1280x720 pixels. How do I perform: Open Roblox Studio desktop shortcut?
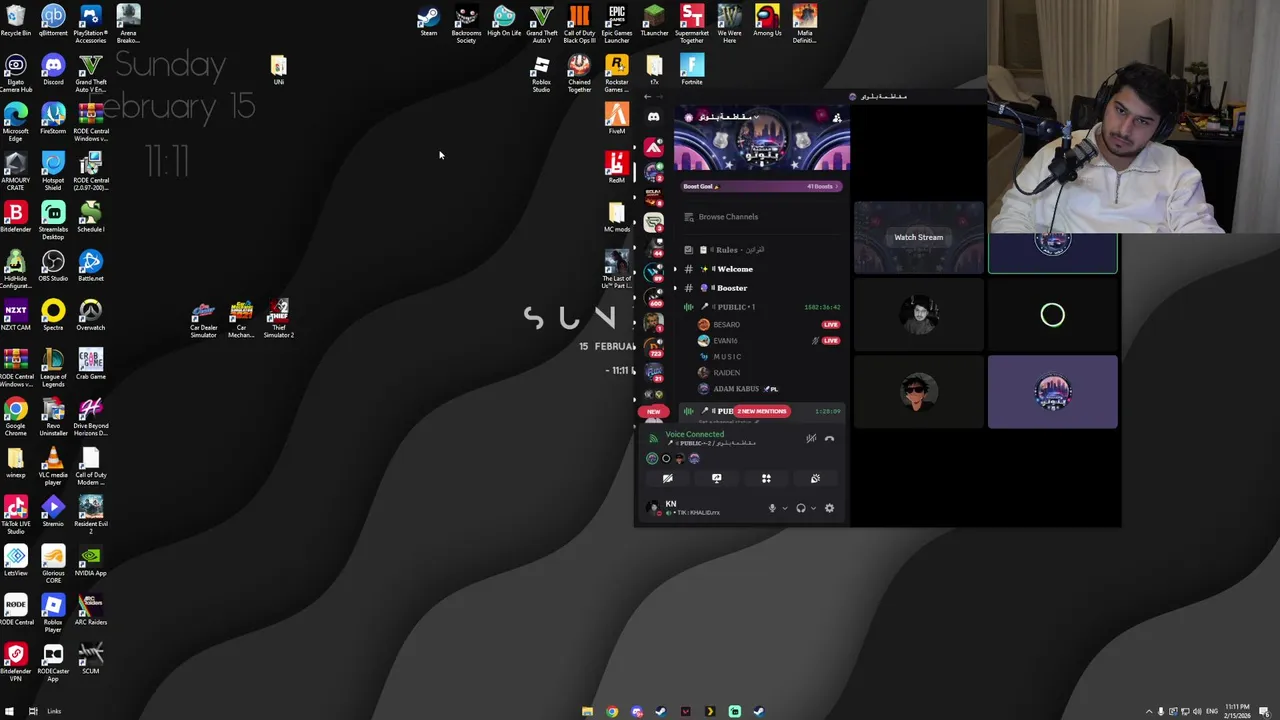pyautogui.click(x=541, y=74)
